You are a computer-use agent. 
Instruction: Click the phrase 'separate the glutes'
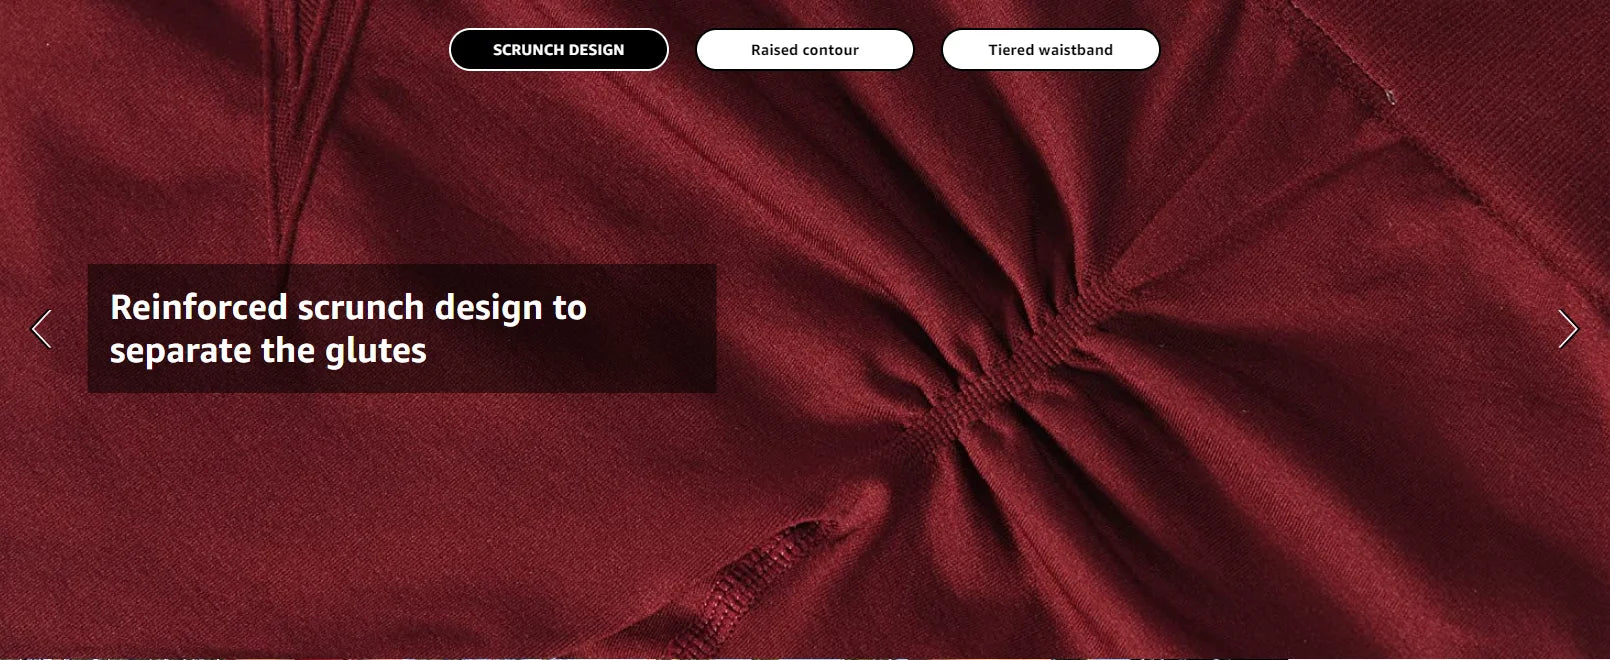tap(268, 351)
